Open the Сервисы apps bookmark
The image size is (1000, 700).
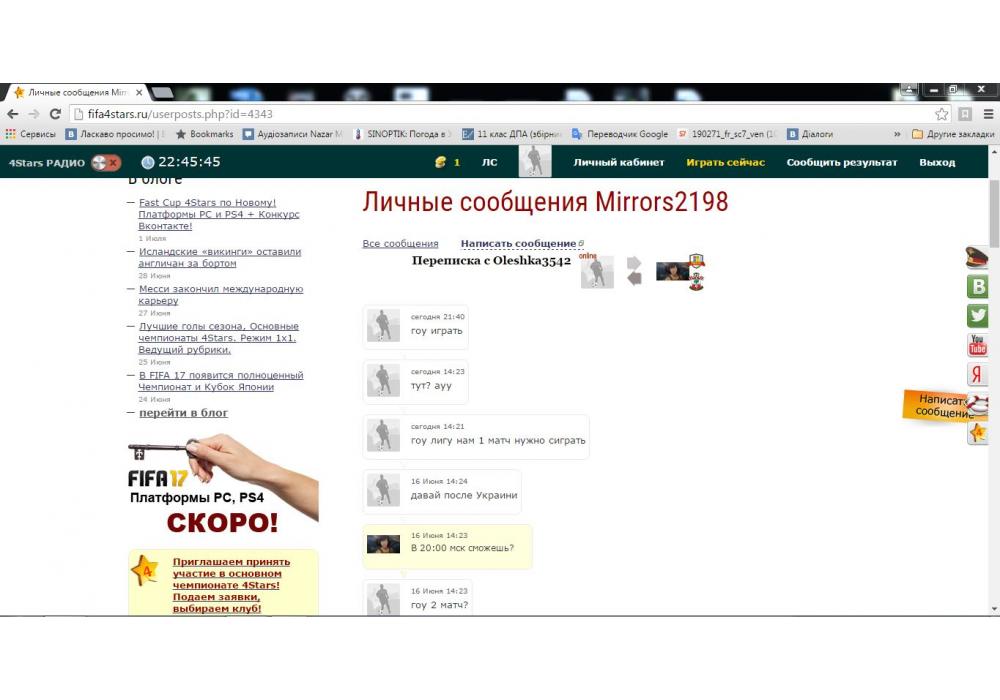(x=31, y=134)
